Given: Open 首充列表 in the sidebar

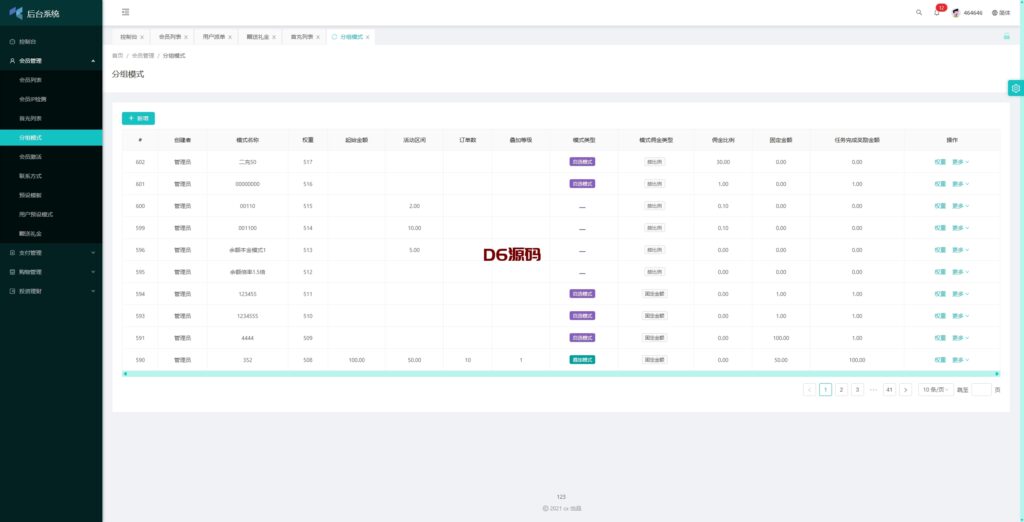Looking at the screenshot, I should [x=51, y=118].
